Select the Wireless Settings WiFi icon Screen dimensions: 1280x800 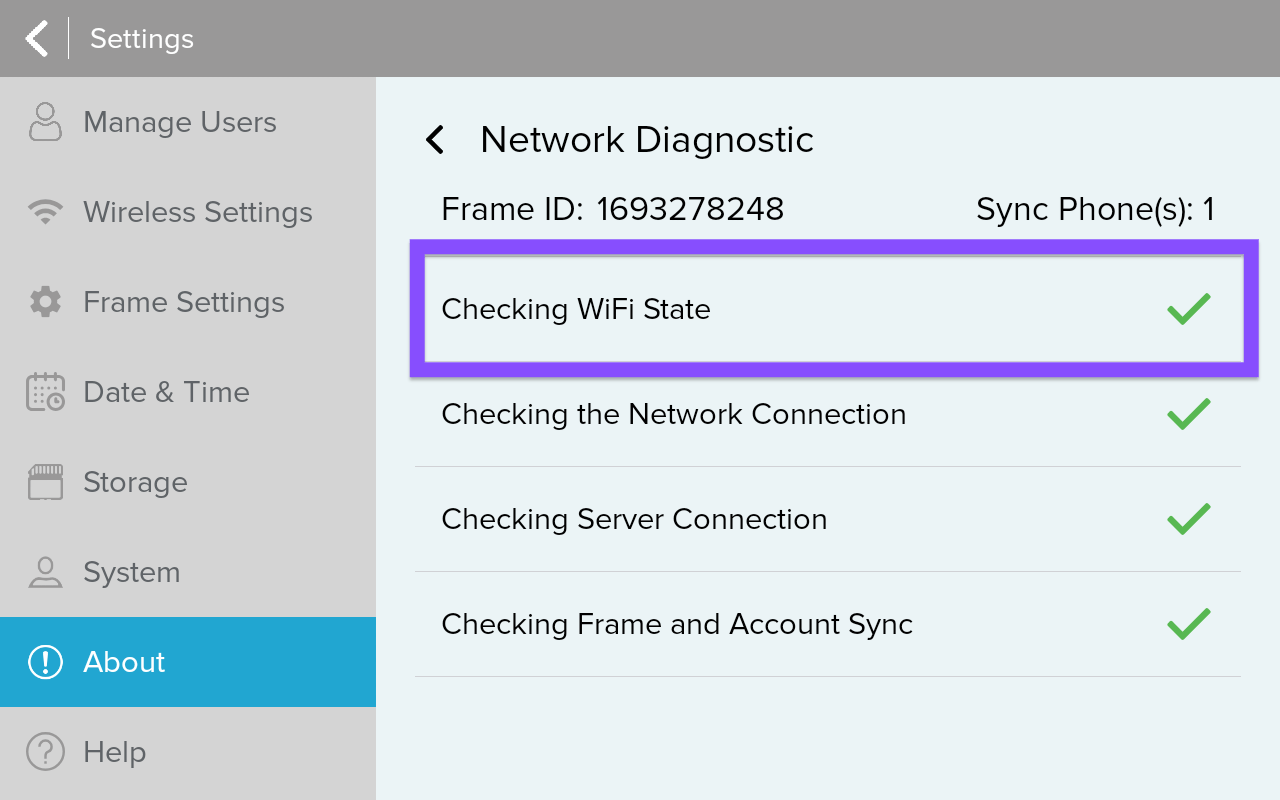coord(45,211)
